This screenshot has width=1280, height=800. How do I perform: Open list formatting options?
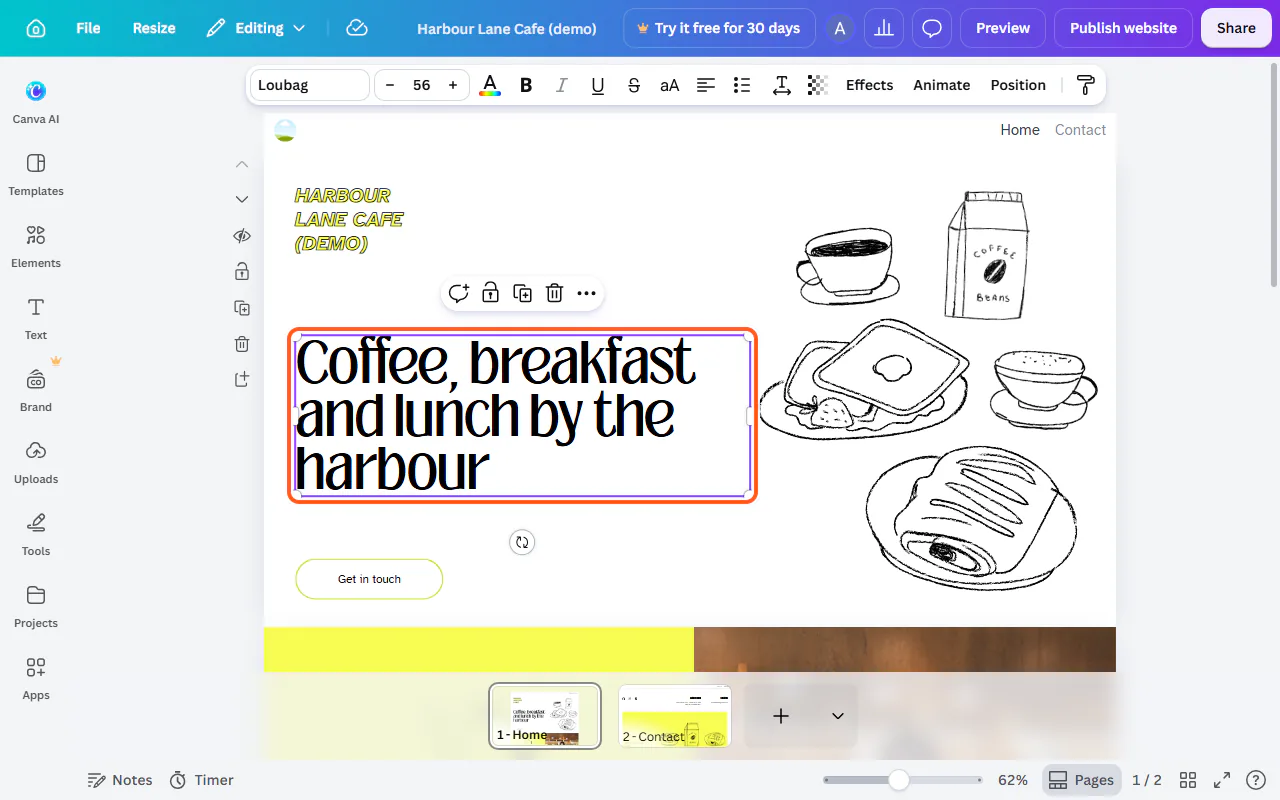click(x=742, y=85)
